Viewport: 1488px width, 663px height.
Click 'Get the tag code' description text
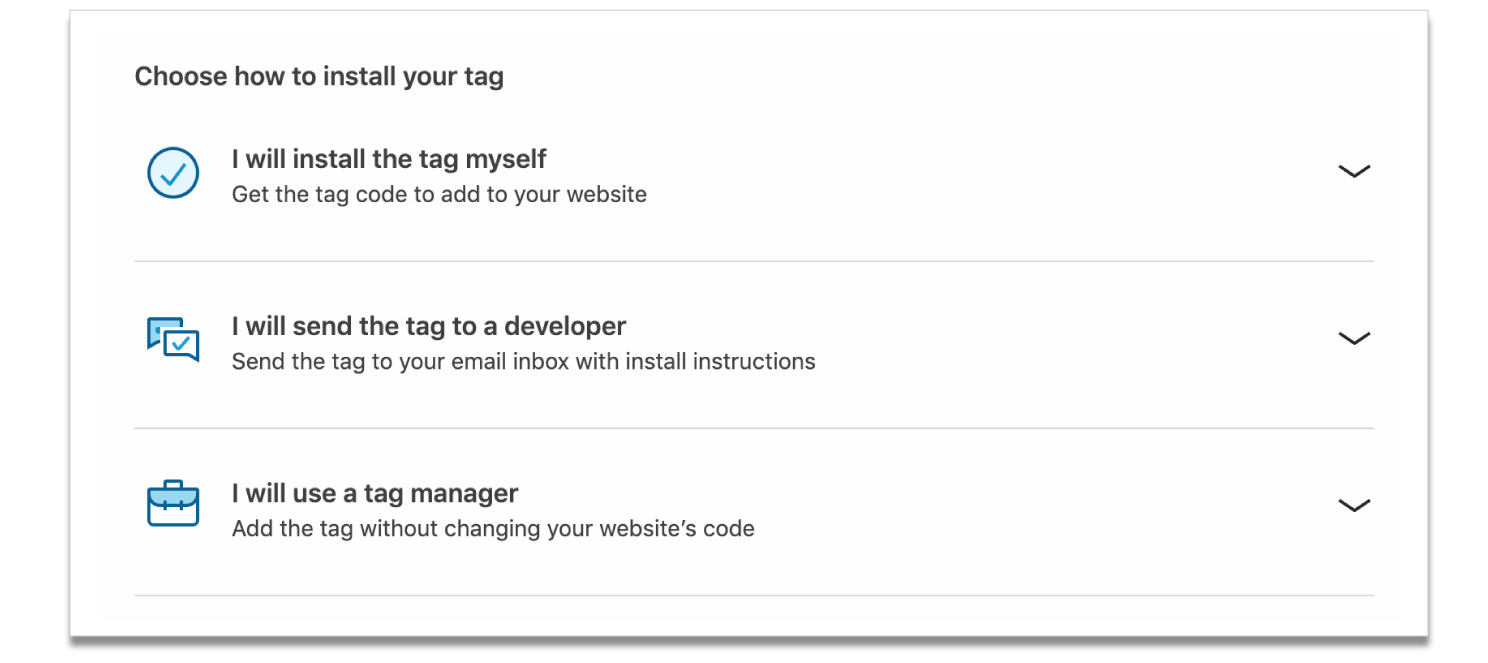pos(439,194)
